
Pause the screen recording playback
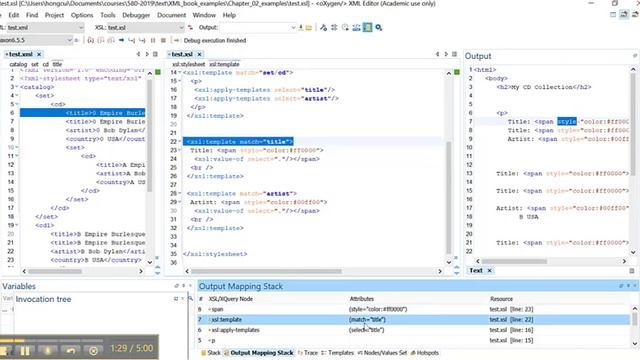tap(25, 351)
